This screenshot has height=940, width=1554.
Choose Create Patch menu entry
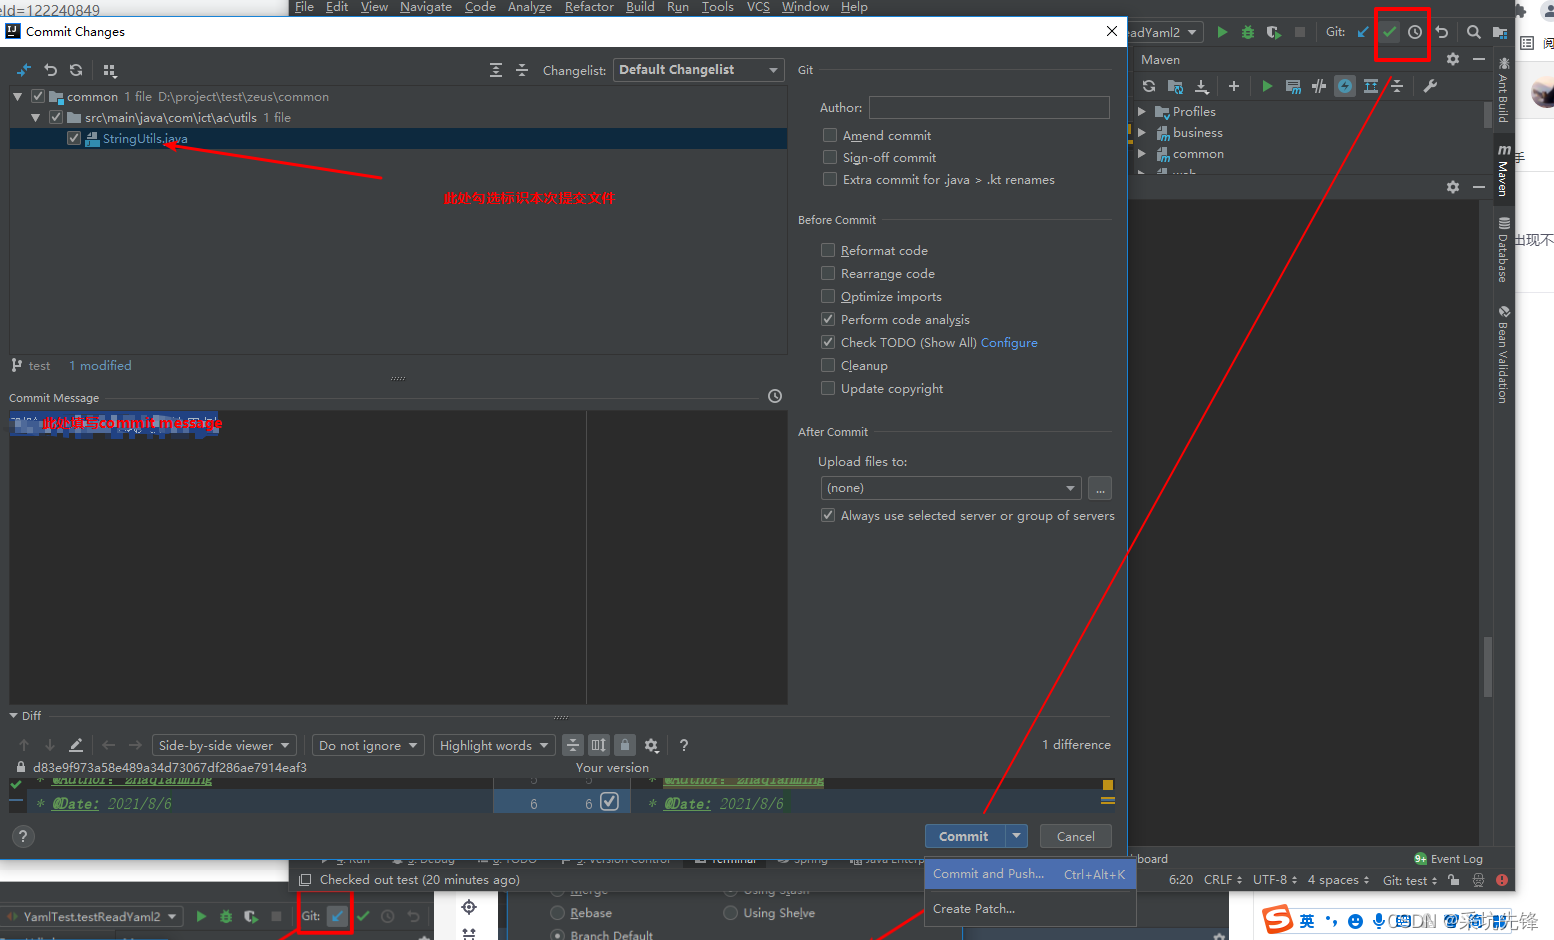click(1029, 909)
